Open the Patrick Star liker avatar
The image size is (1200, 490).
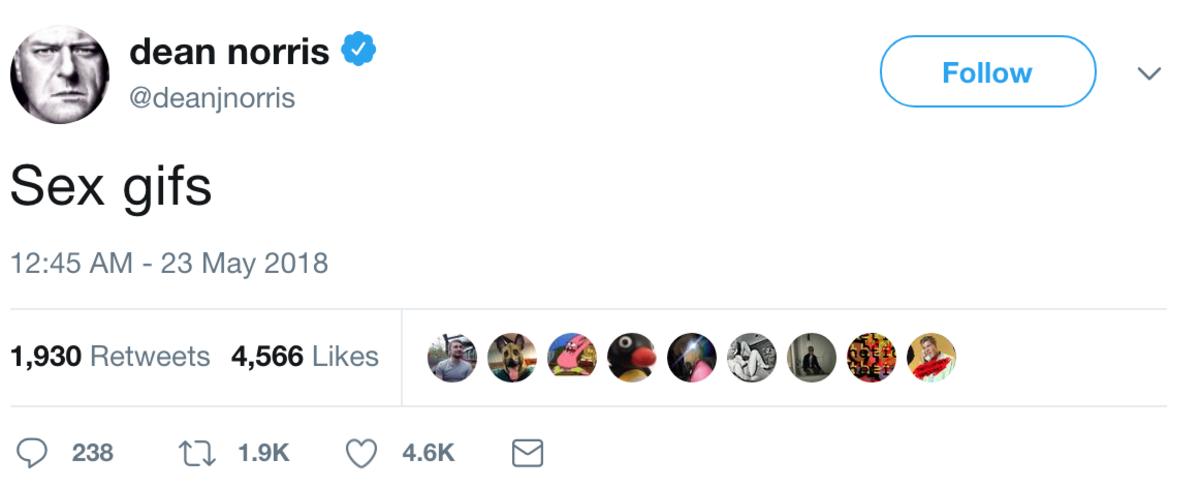pyautogui.click(x=572, y=357)
